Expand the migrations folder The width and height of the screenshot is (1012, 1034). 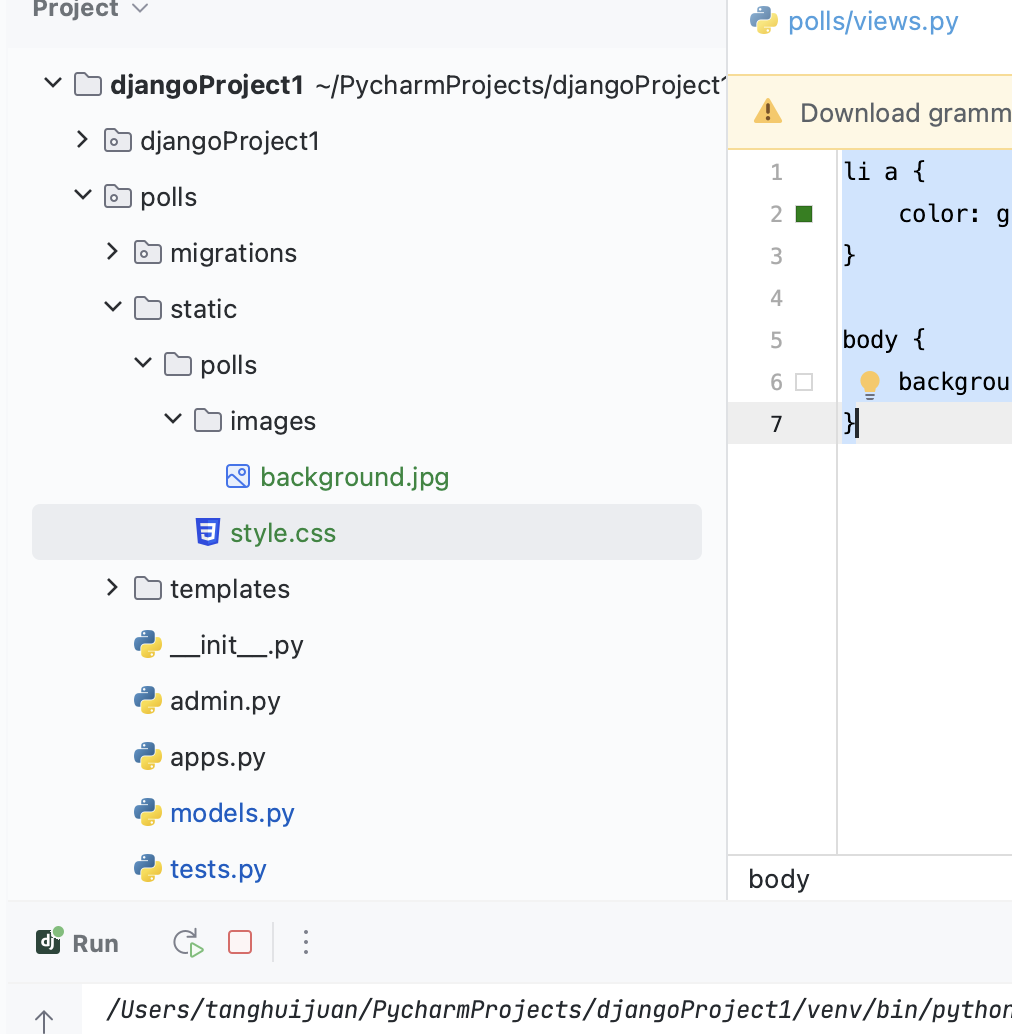point(112,252)
